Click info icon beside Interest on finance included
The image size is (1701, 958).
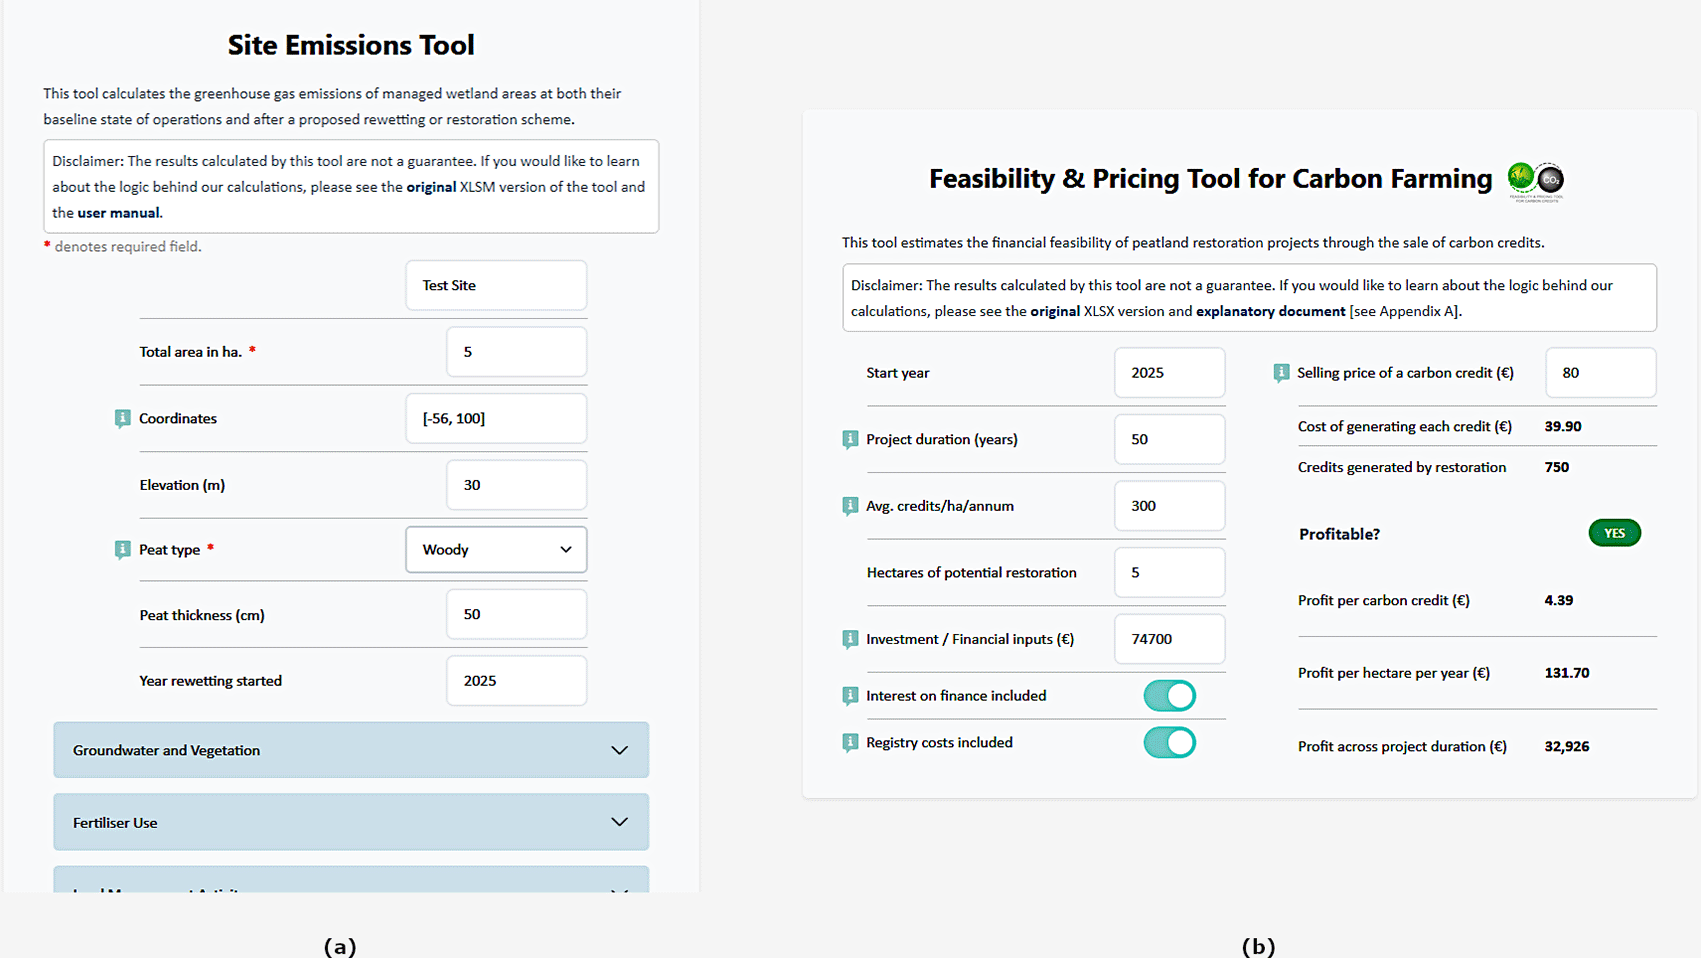click(x=850, y=696)
